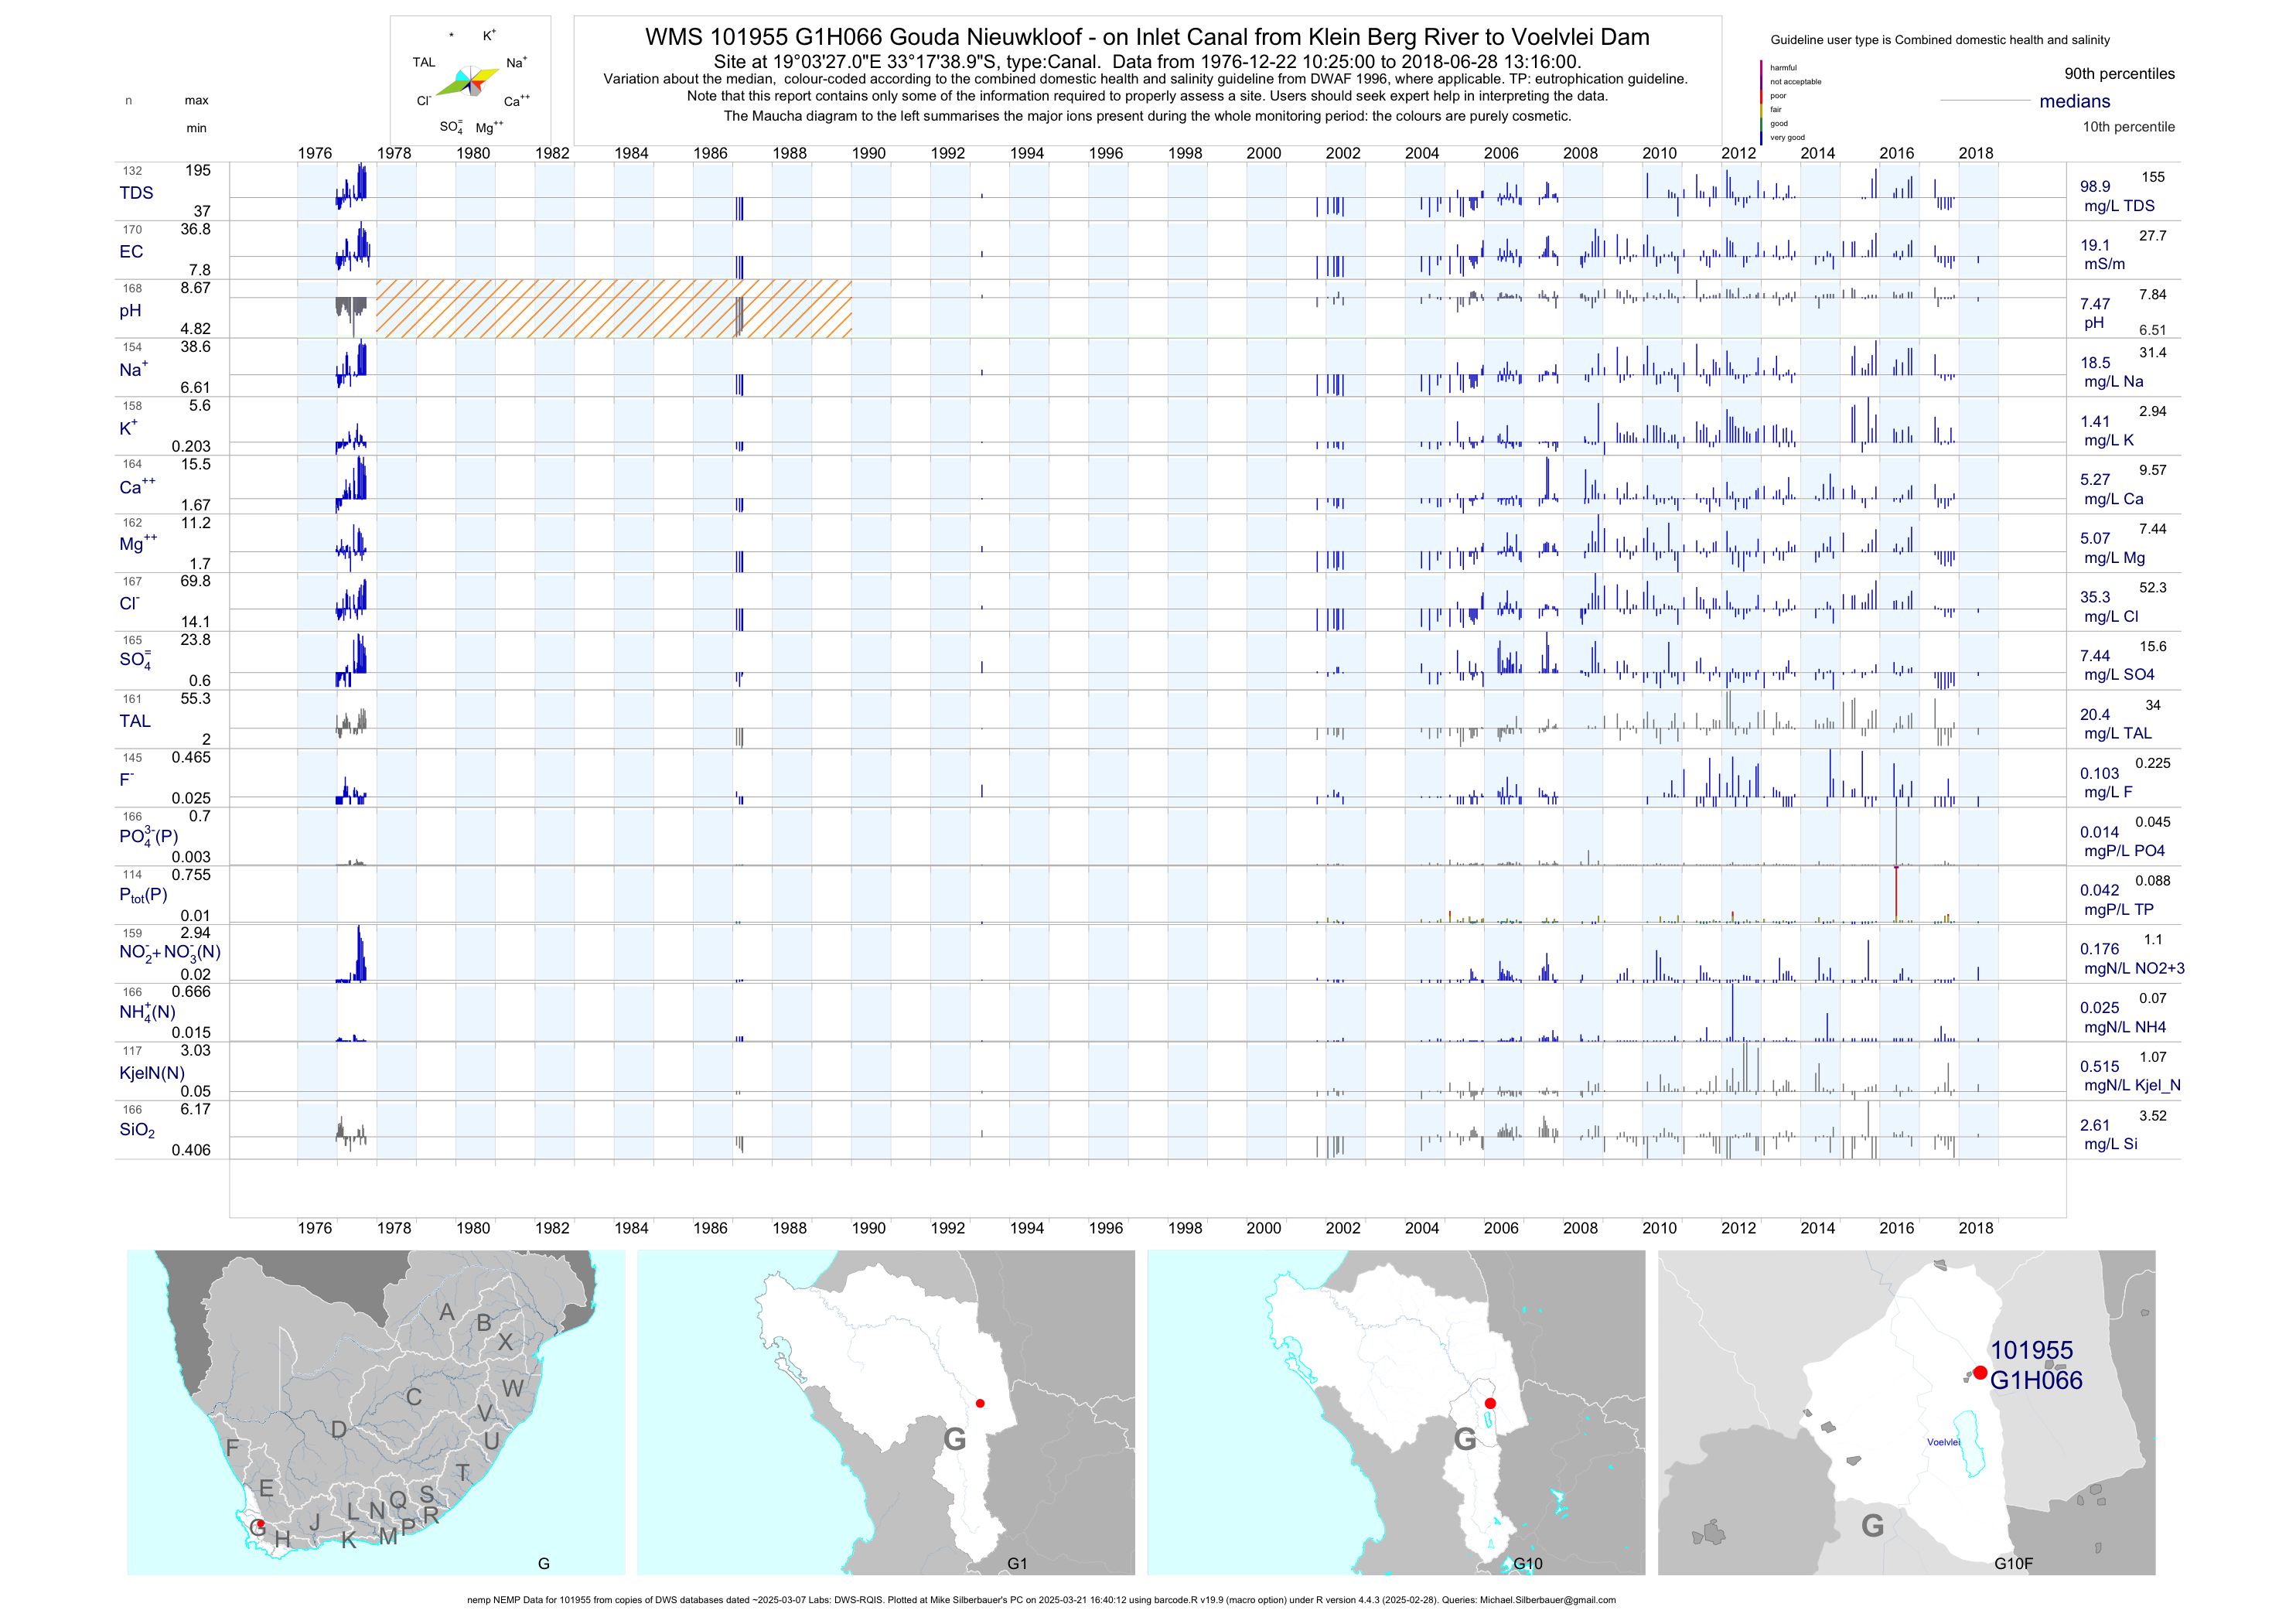2296x1624 pixels.
Task: Click the KjelN(N) row label
Action: pos(152,1073)
